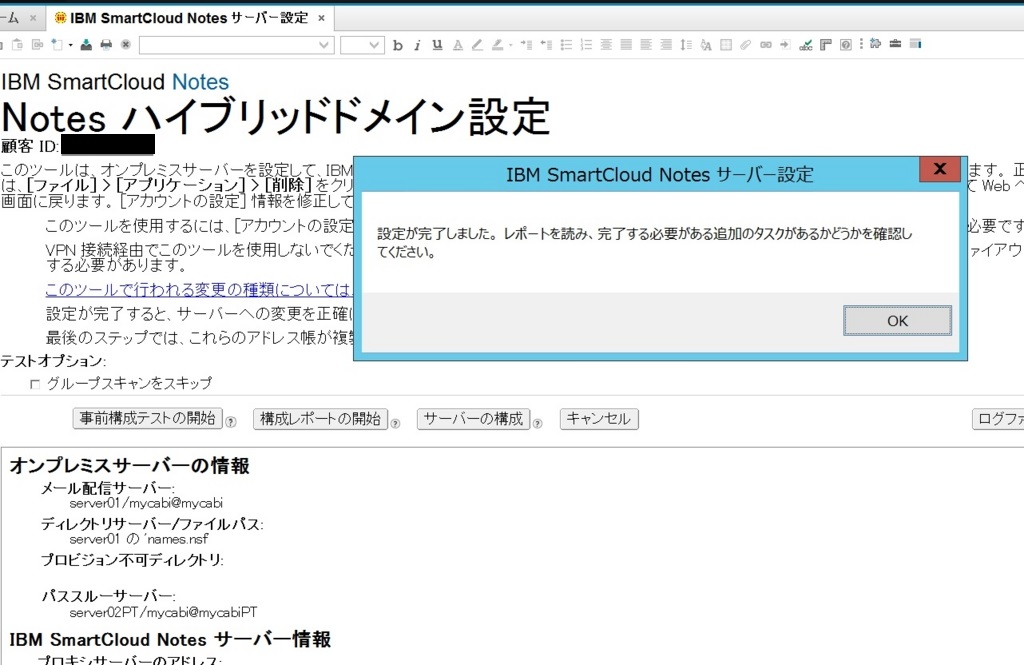Center align the paragraph
The width and height of the screenshot is (1024, 665).
pyautogui.click(x=606, y=45)
